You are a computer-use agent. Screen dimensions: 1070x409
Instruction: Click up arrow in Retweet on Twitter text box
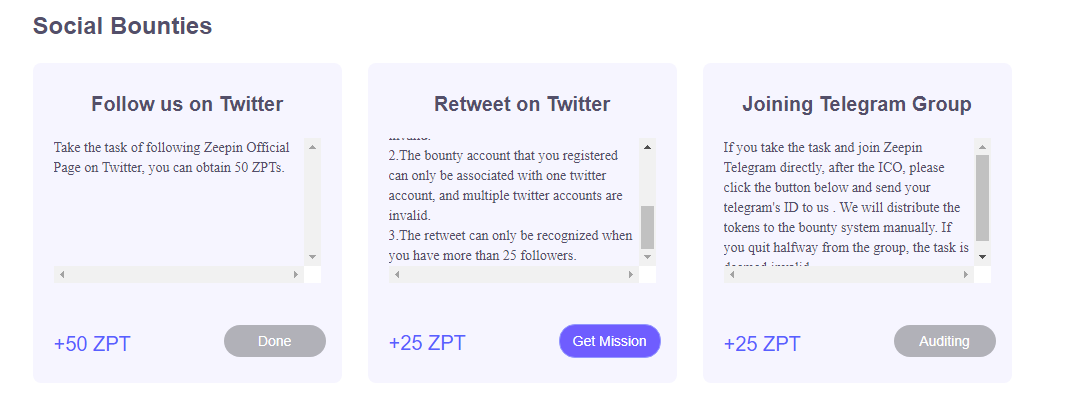[x=648, y=147]
